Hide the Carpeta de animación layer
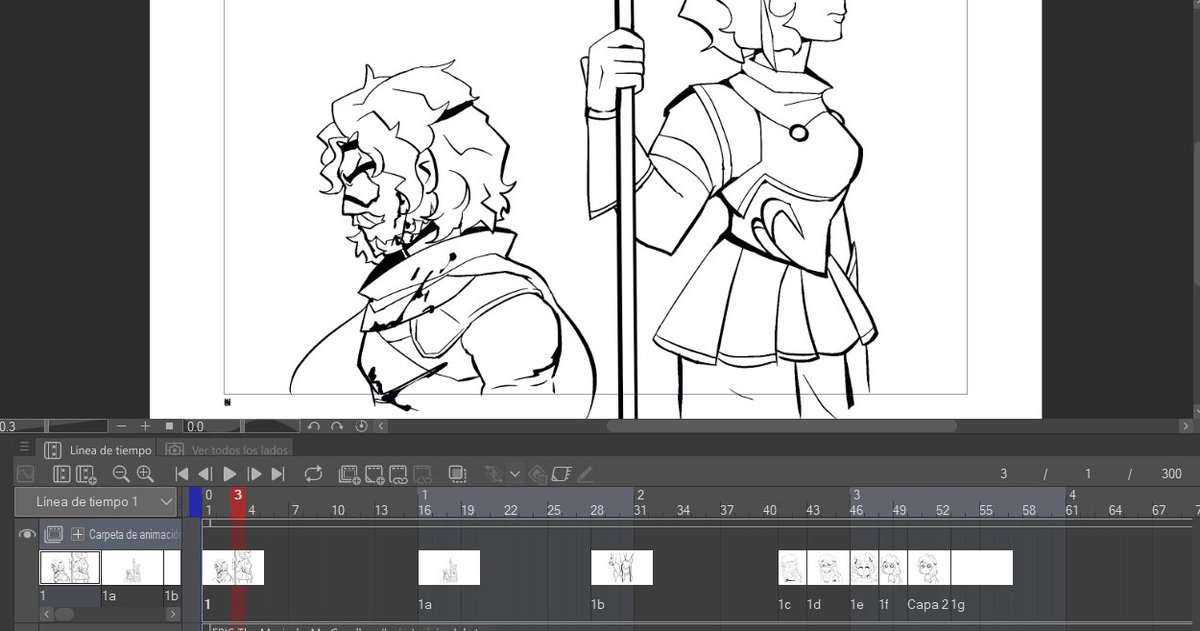Image resolution: width=1200 pixels, height=631 pixels. point(27,535)
